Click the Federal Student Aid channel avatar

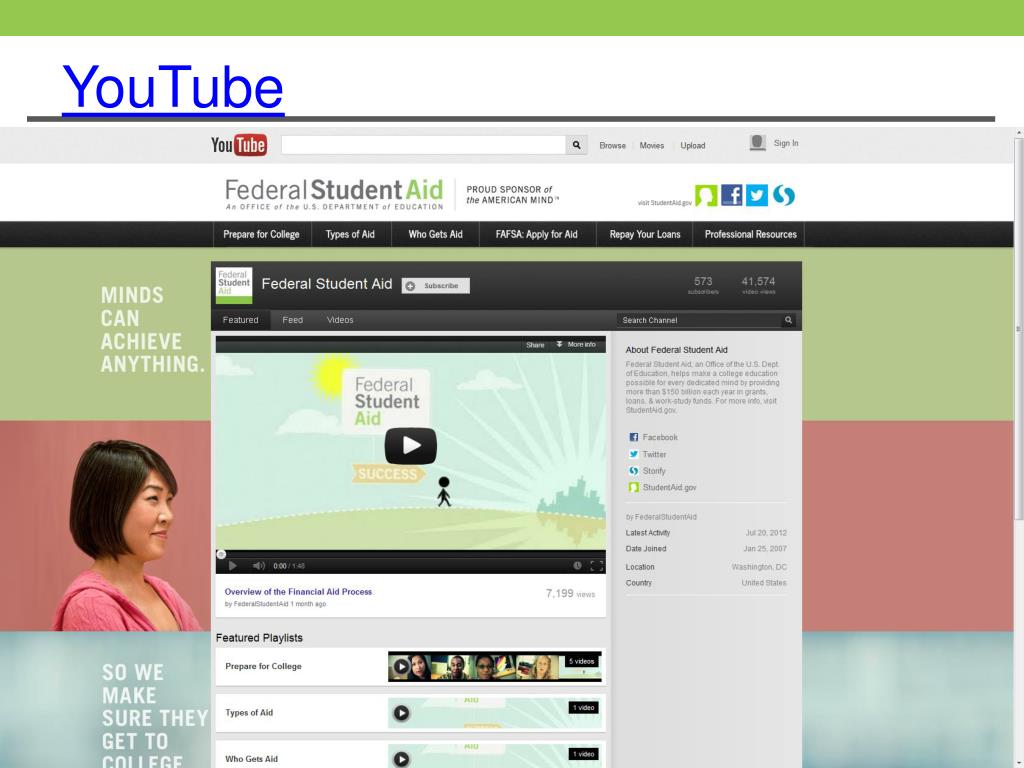click(234, 285)
